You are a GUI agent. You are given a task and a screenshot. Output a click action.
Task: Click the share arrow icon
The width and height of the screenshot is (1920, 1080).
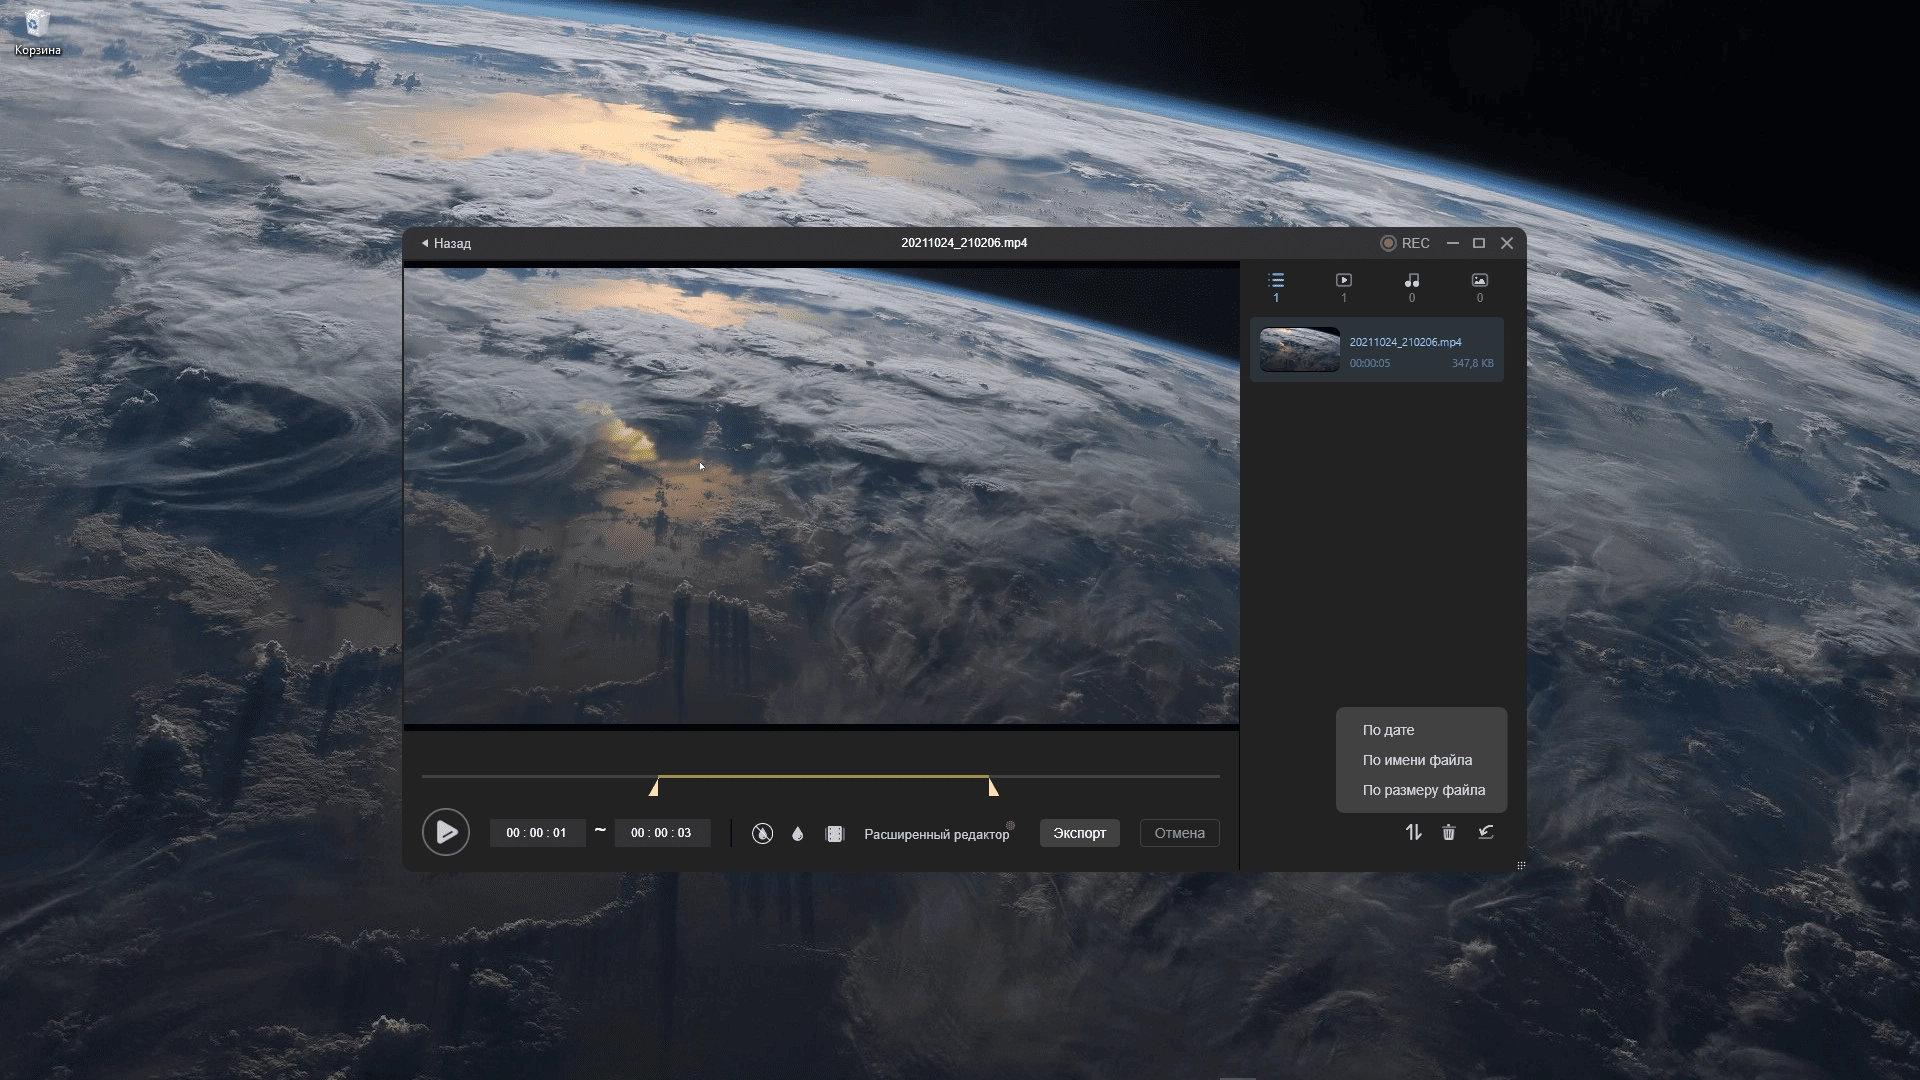(1486, 832)
